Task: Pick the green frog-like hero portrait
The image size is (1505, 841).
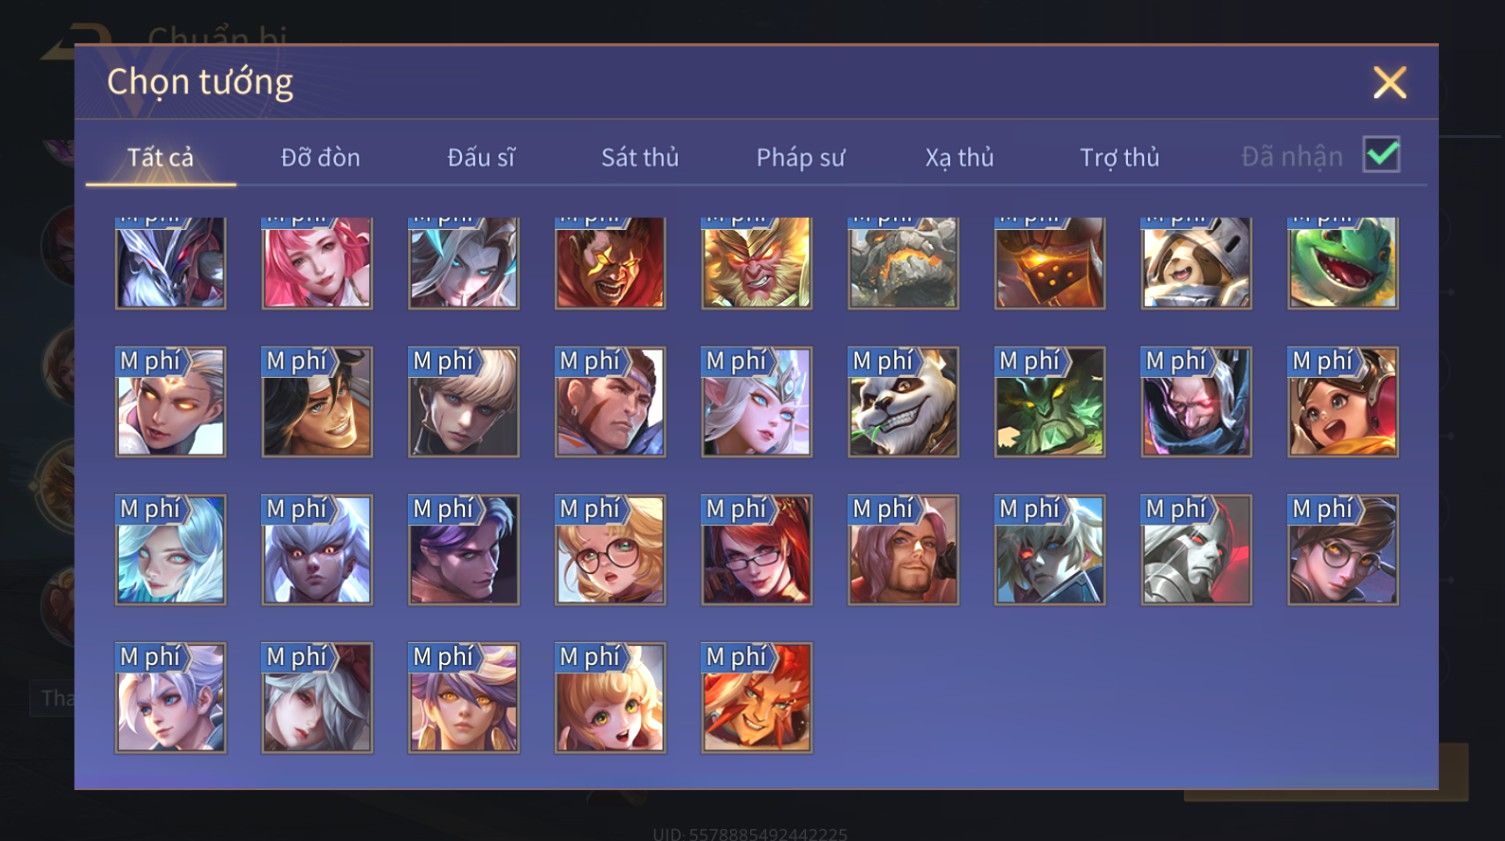Action: click(1343, 263)
